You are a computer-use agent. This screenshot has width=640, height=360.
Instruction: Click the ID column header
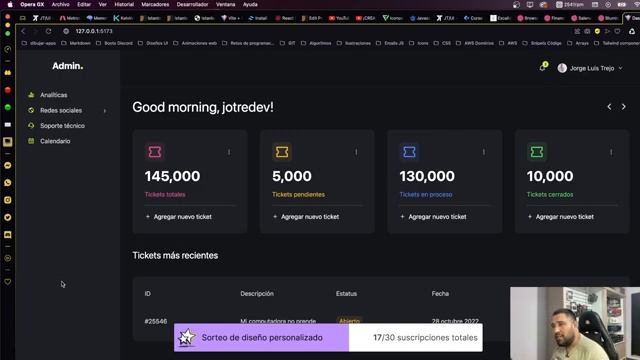[x=148, y=293]
